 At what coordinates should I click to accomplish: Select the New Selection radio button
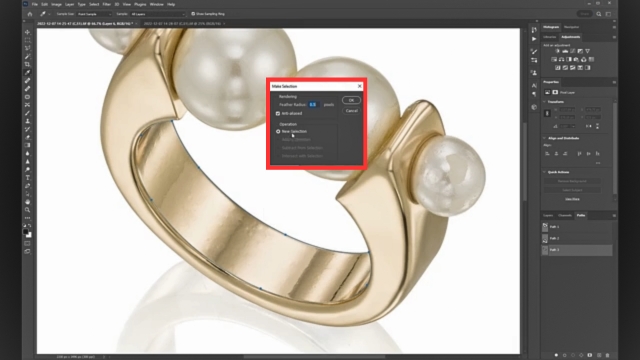(278, 131)
